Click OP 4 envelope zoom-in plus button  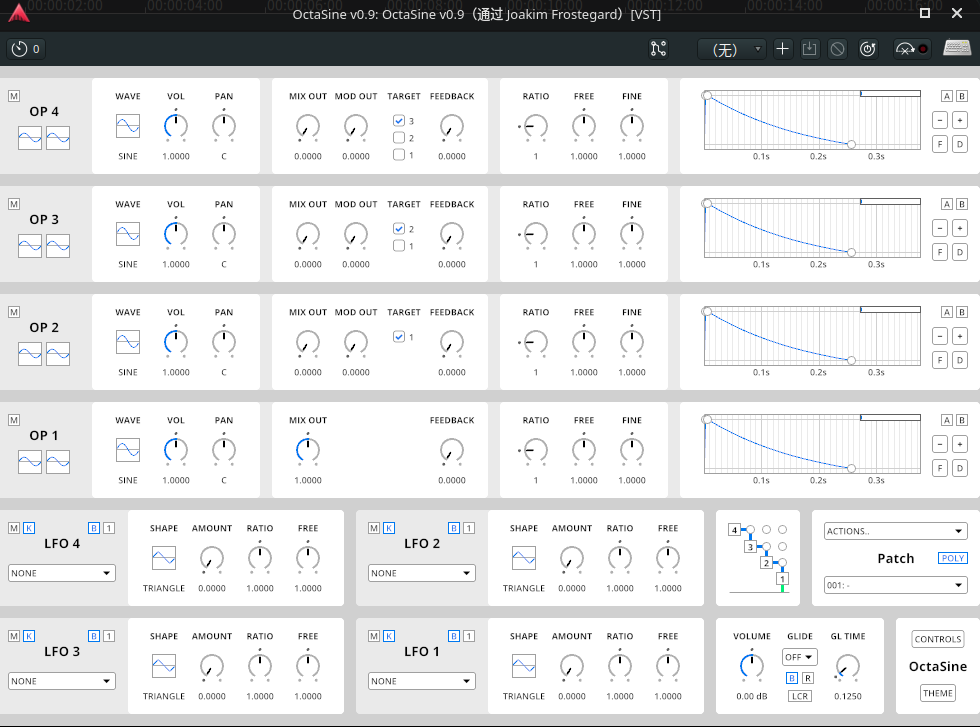[x=960, y=120]
